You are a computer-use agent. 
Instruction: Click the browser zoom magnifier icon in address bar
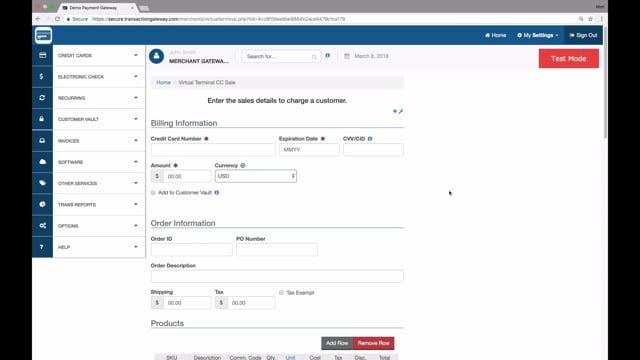[581, 19]
